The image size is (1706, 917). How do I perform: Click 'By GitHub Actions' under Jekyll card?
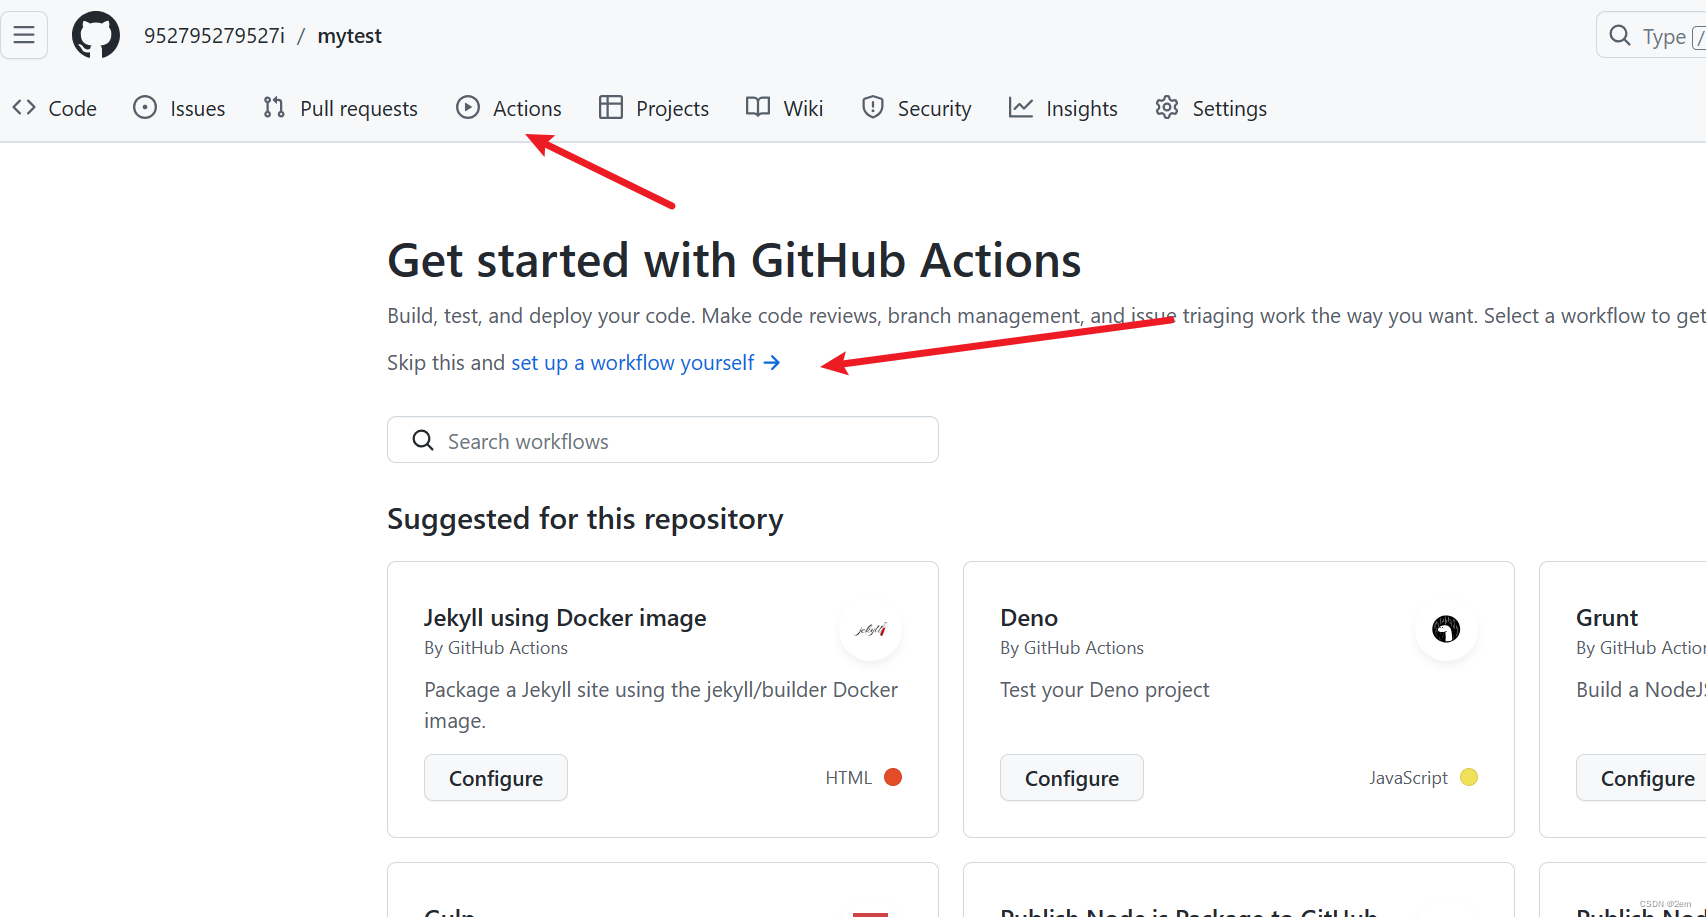496,648
